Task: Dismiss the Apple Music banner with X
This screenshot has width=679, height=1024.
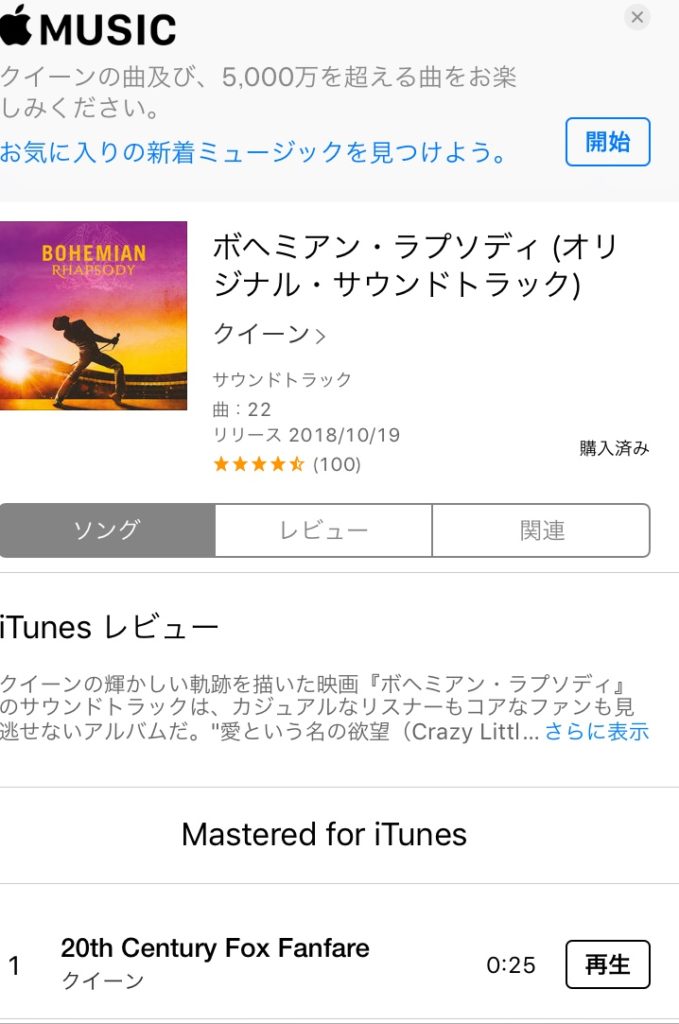Action: 637,17
